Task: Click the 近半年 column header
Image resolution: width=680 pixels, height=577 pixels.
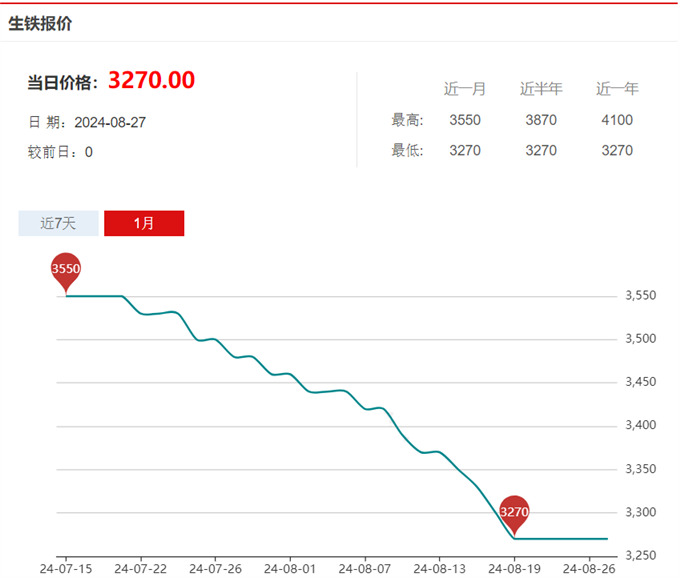Action: pos(541,89)
